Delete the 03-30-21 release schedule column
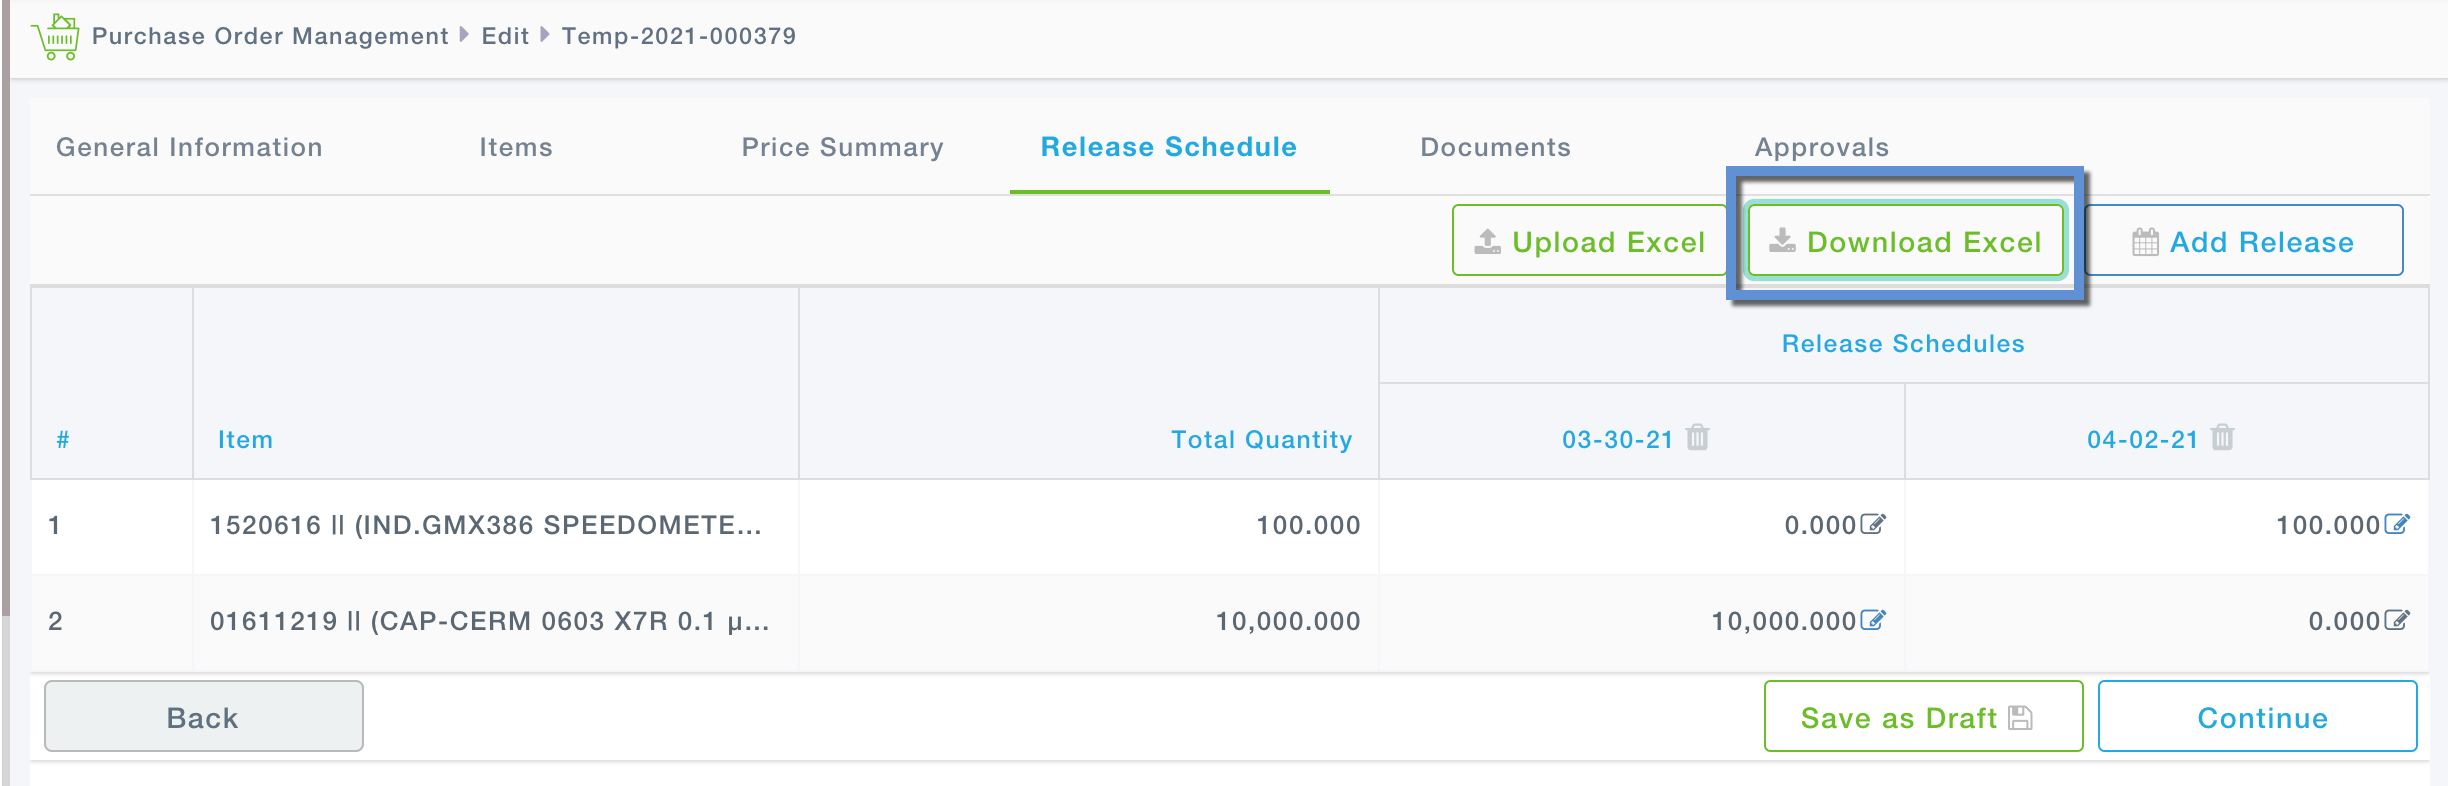The height and width of the screenshot is (786, 2448). (x=1697, y=438)
